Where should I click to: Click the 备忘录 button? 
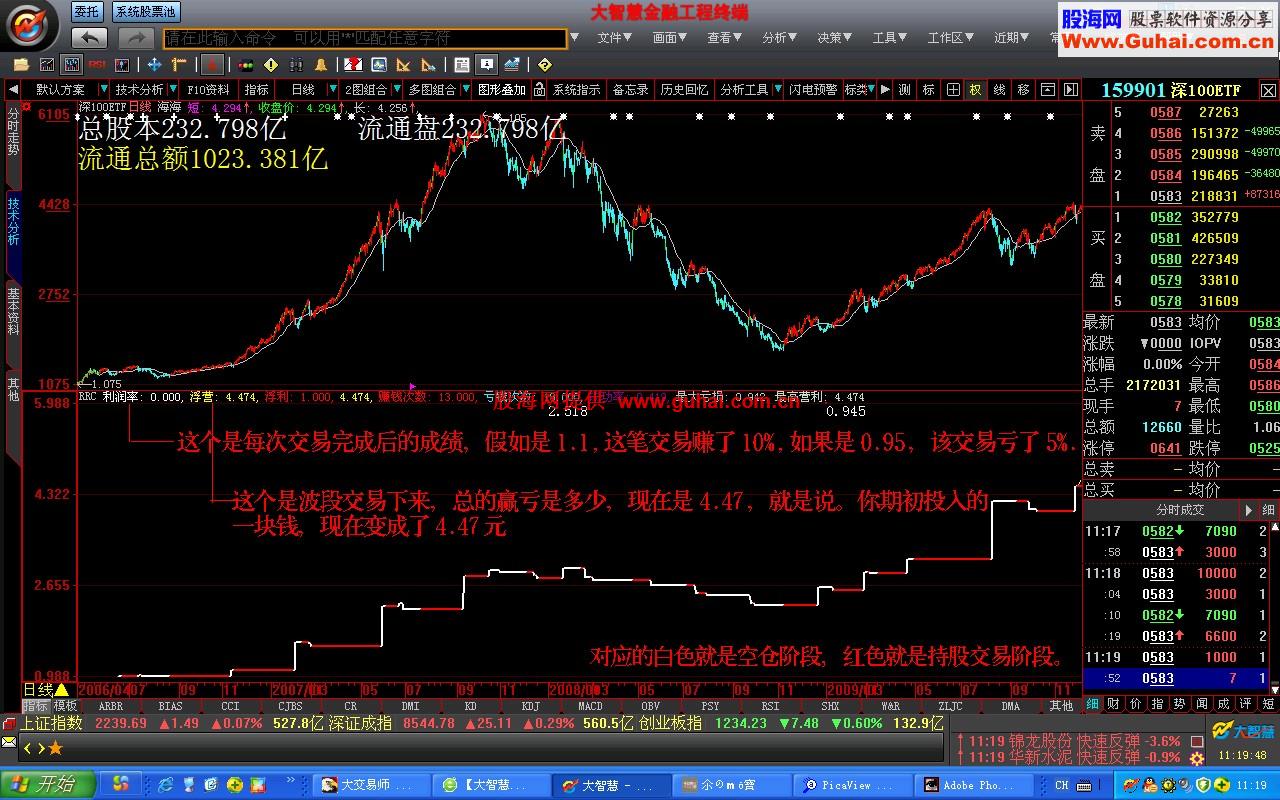tap(630, 89)
